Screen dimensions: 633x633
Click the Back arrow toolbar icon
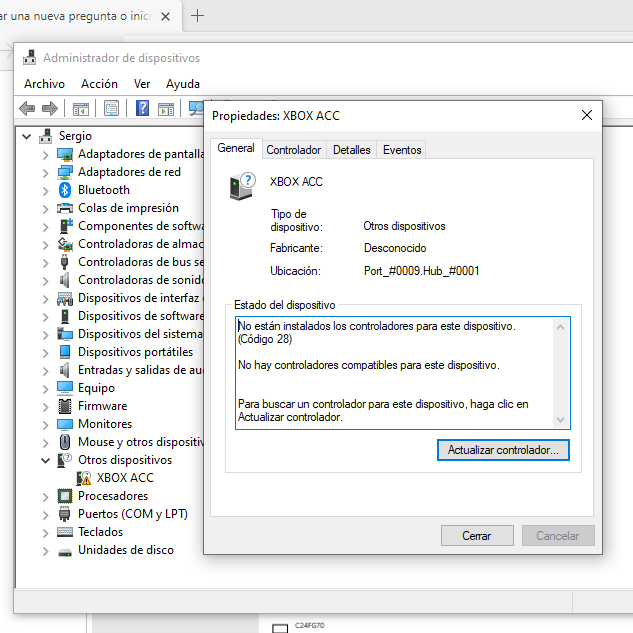pyautogui.click(x=27, y=109)
